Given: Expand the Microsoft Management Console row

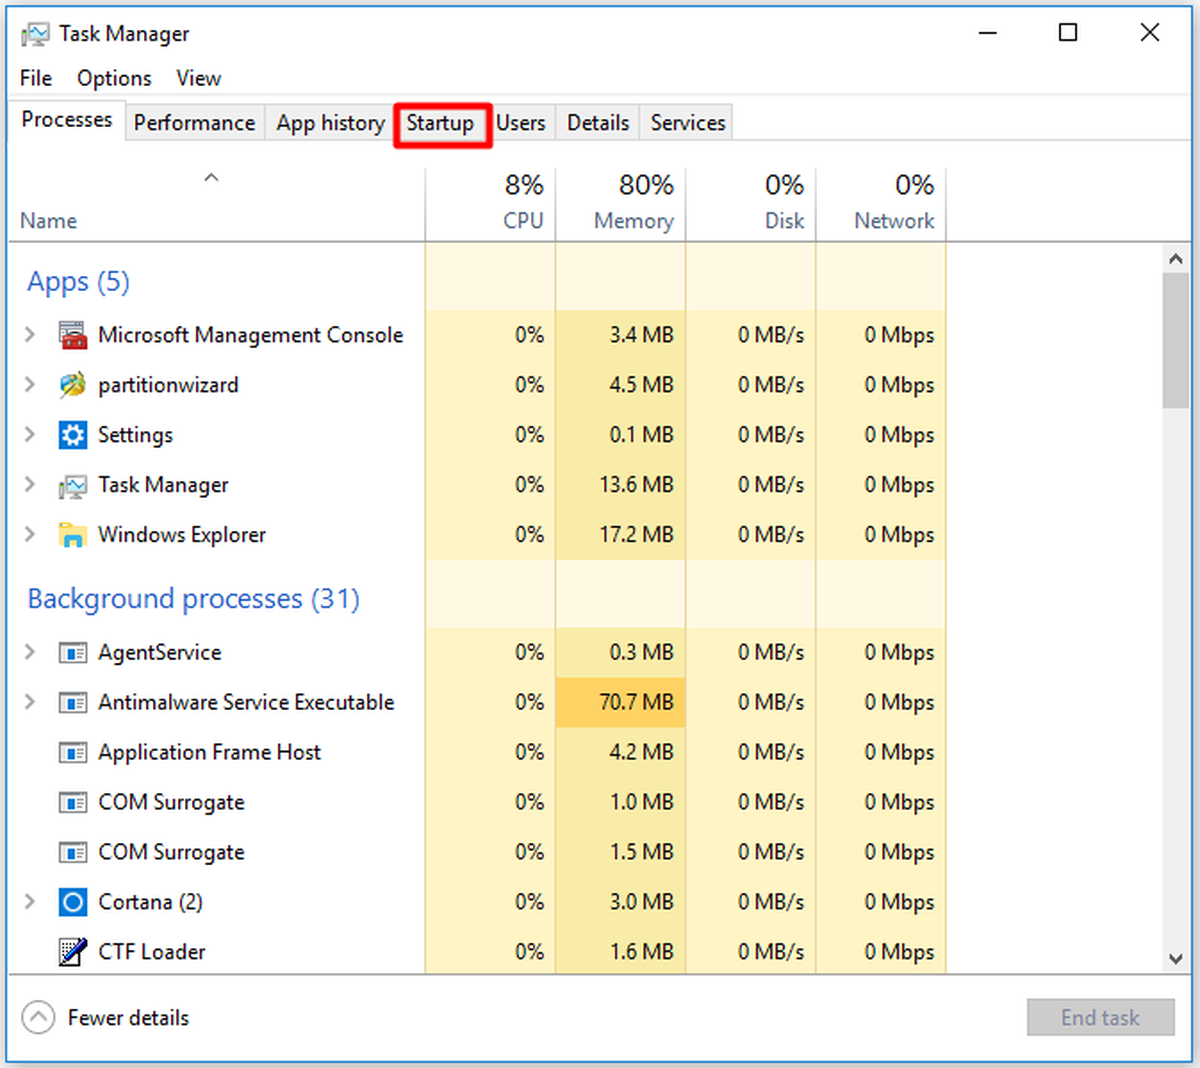Looking at the screenshot, I should (30, 335).
